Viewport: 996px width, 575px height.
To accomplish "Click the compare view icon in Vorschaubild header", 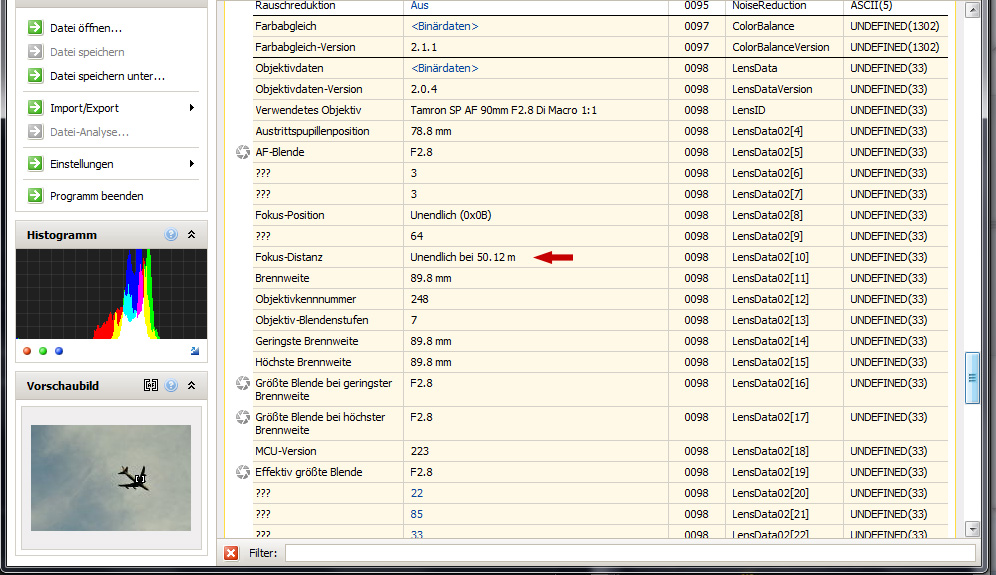I will click(151, 385).
